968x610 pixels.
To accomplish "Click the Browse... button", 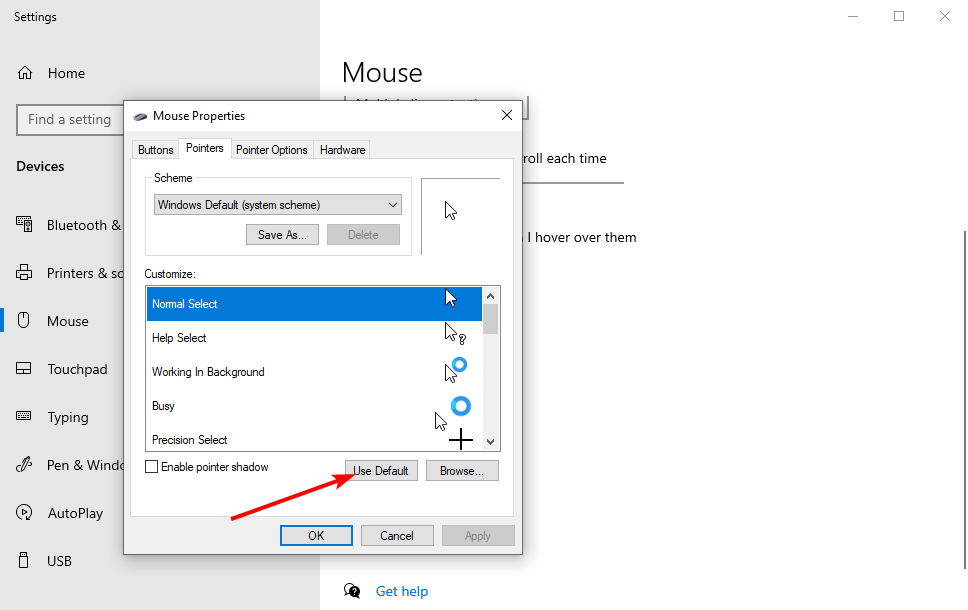I will [462, 470].
